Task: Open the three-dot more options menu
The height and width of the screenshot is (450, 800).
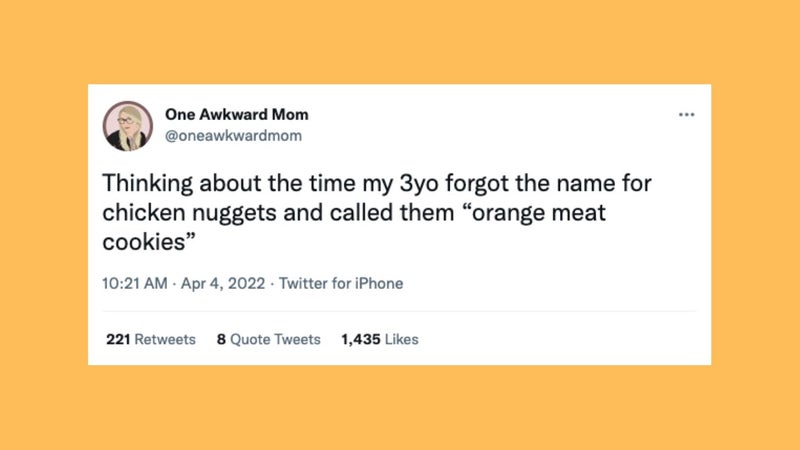Action: [x=686, y=115]
